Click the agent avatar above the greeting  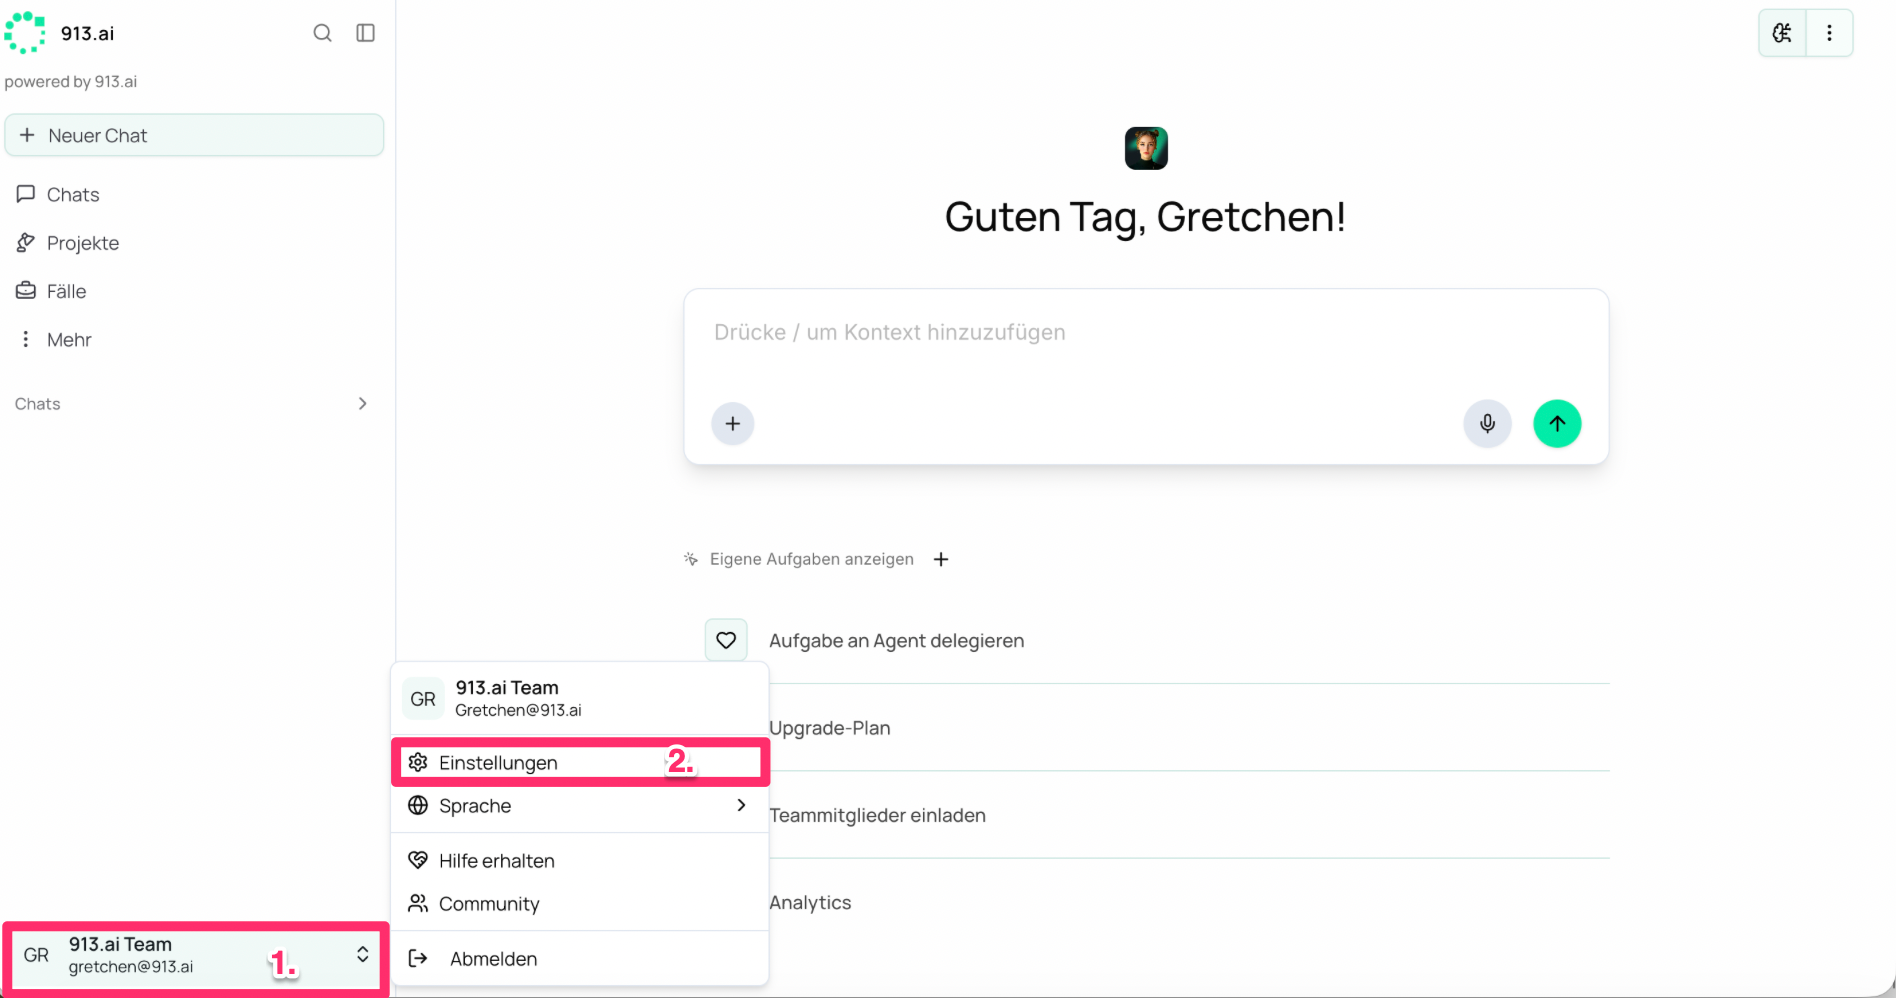[1146, 148]
